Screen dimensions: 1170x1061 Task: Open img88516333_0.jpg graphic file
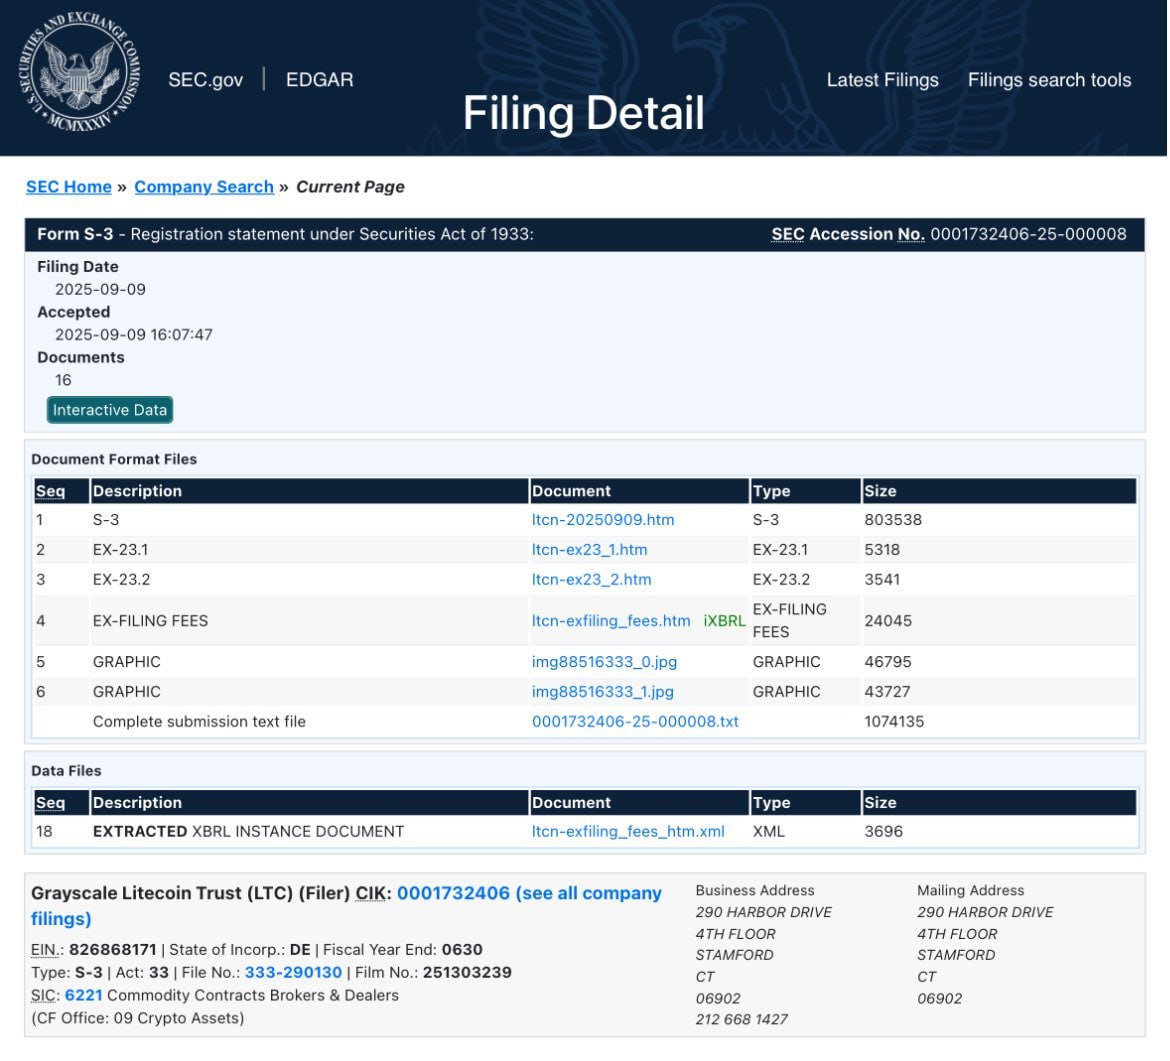tap(604, 662)
